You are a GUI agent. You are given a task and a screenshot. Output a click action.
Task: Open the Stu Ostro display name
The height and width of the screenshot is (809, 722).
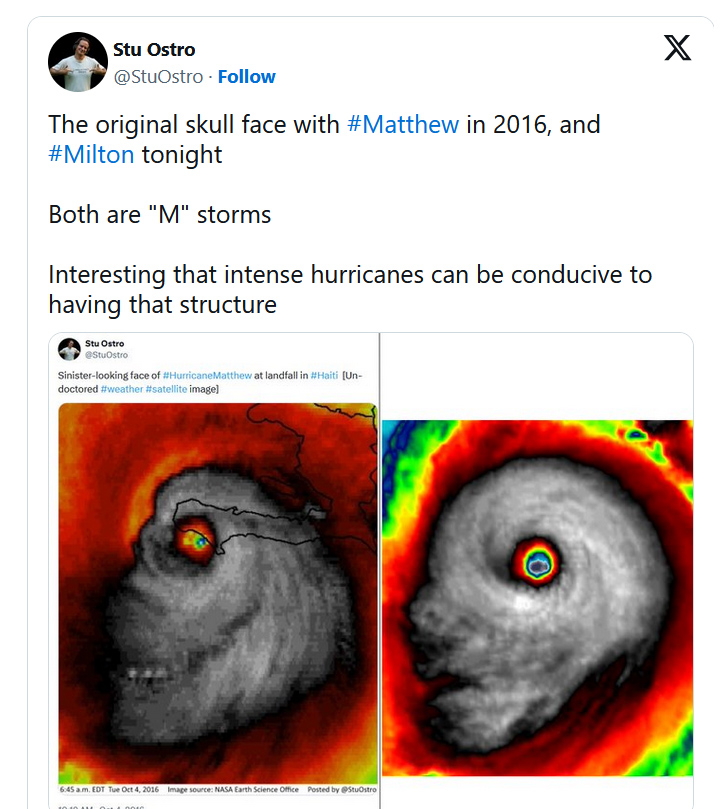[x=154, y=50]
